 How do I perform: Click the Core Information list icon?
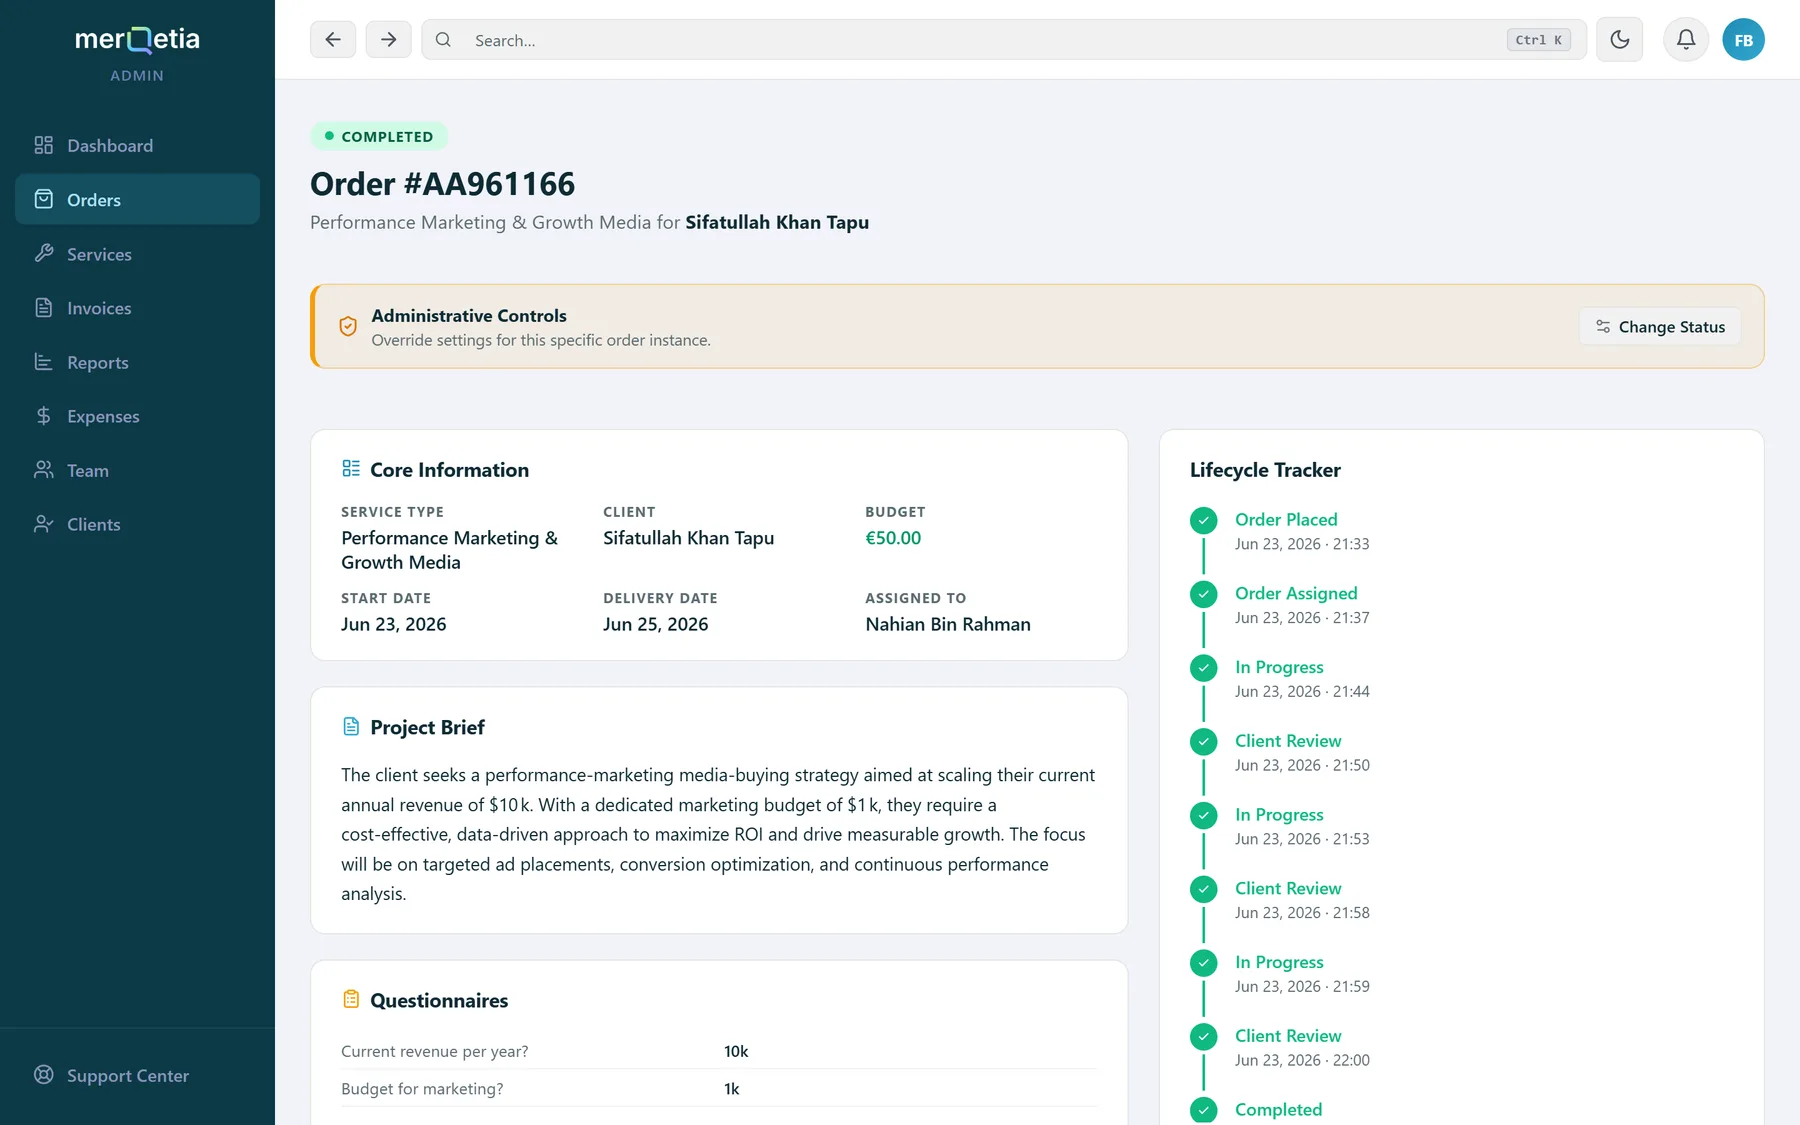[x=351, y=468]
